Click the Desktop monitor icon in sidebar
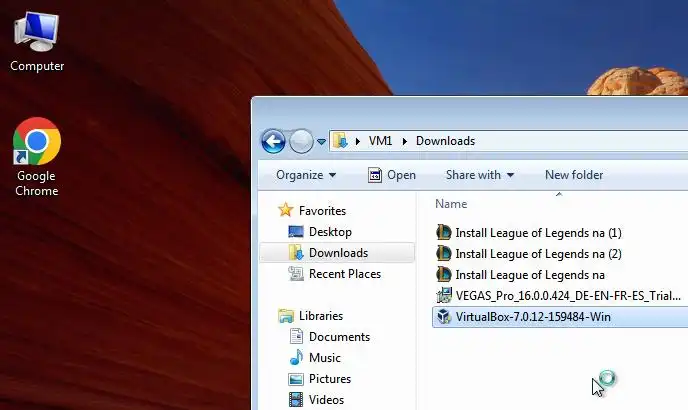Image resolution: width=688 pixels, height=410 pixels. [x=296, y=231]
